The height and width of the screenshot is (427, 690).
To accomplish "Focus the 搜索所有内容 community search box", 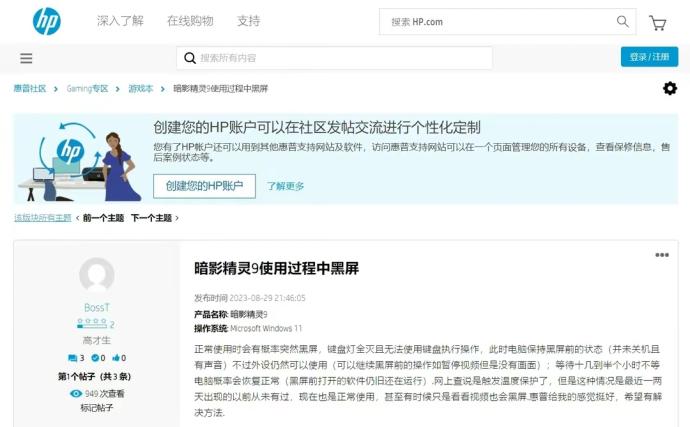I will click(334, 58).
